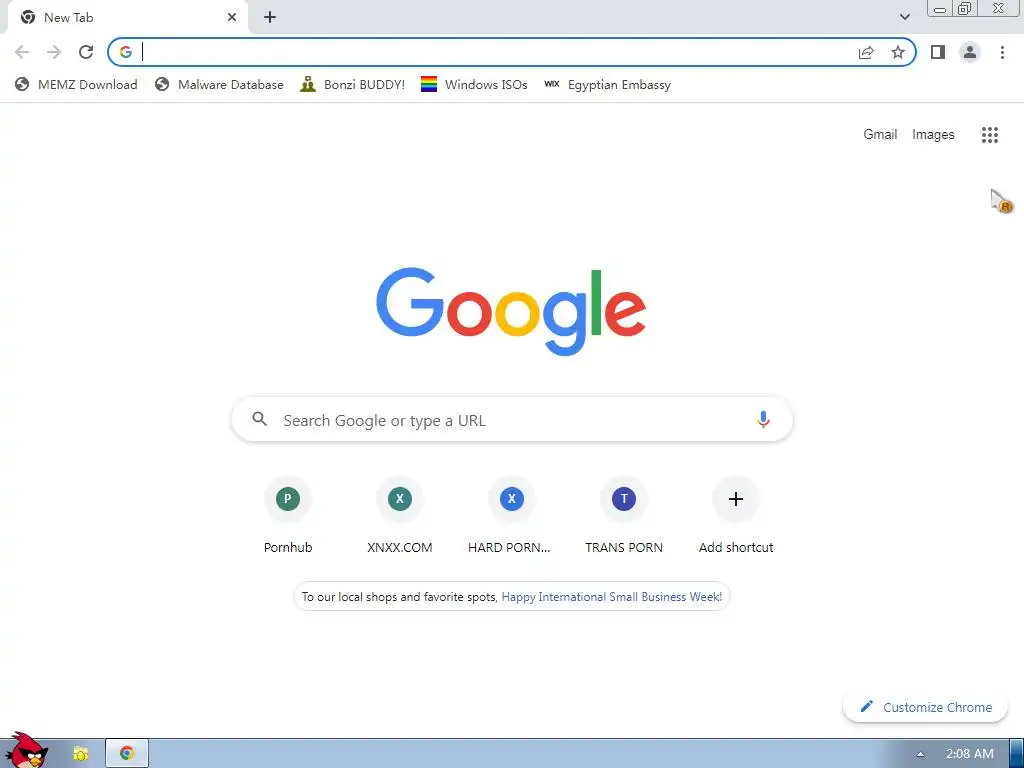
Task: Close the New Tab tab
Action: (232, 18)
